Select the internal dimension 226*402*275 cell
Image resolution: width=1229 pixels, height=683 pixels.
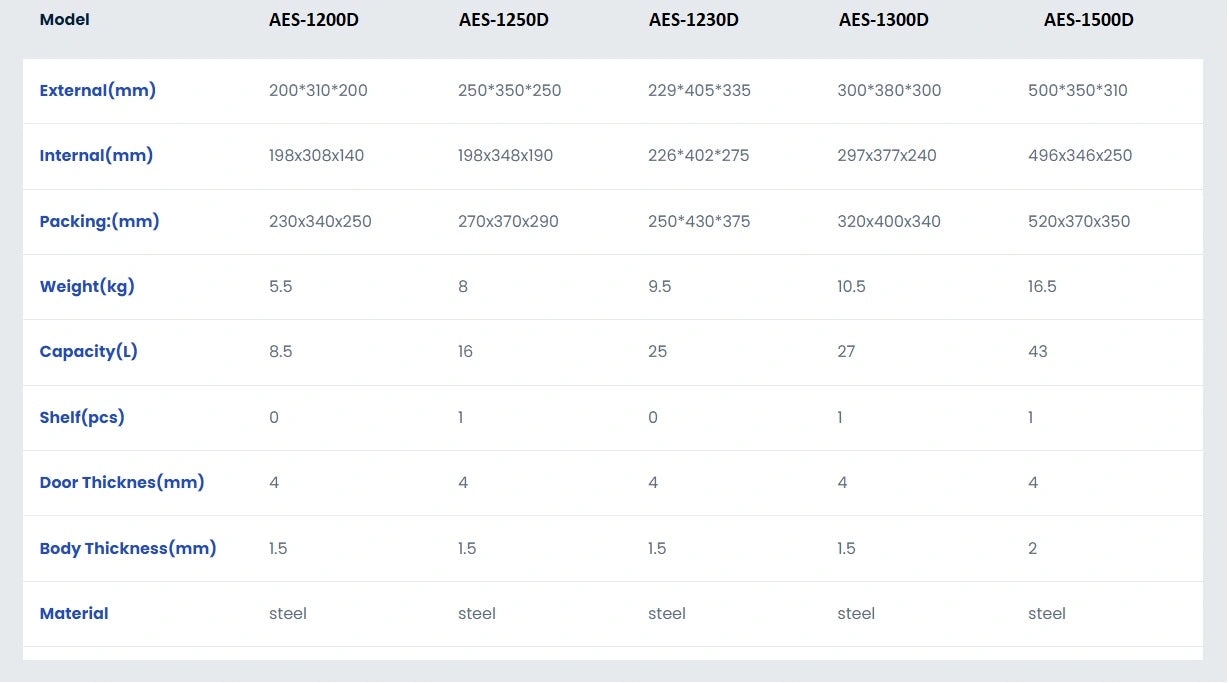coord(698,156)
